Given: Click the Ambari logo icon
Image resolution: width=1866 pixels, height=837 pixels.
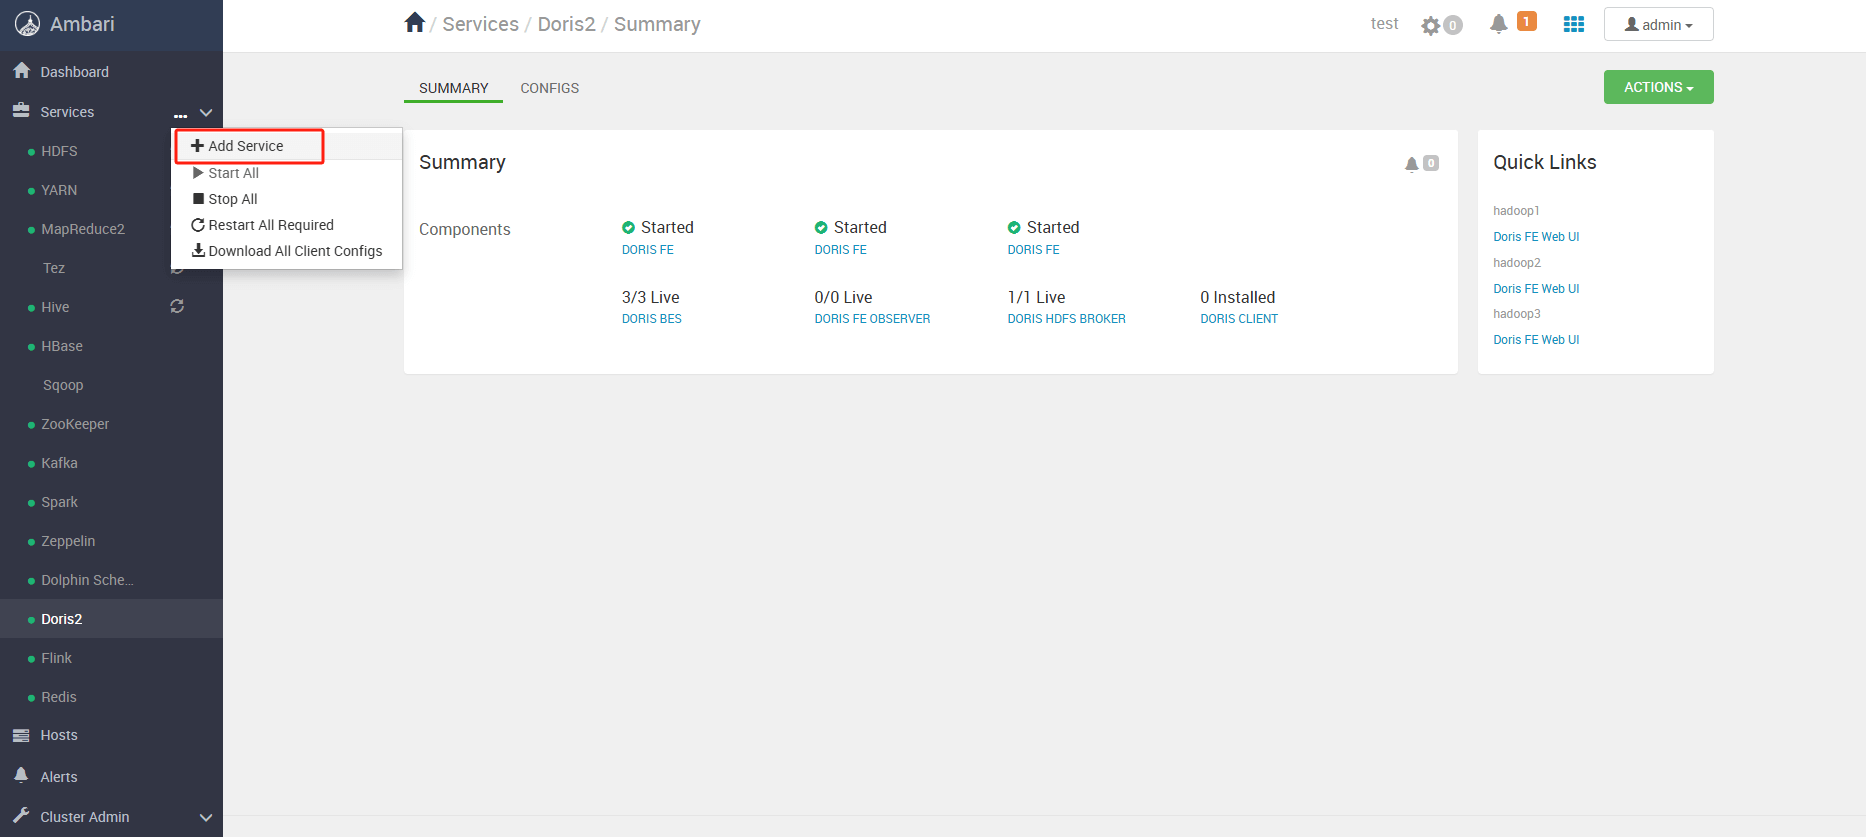Looking at the screenshot, I should [x=28, y=24].
